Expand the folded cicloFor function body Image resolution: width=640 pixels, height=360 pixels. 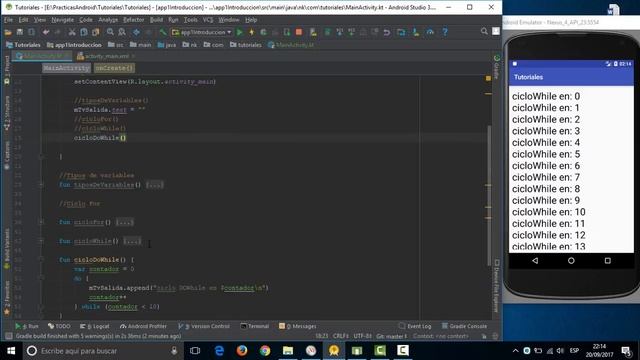tap(124, 222)
